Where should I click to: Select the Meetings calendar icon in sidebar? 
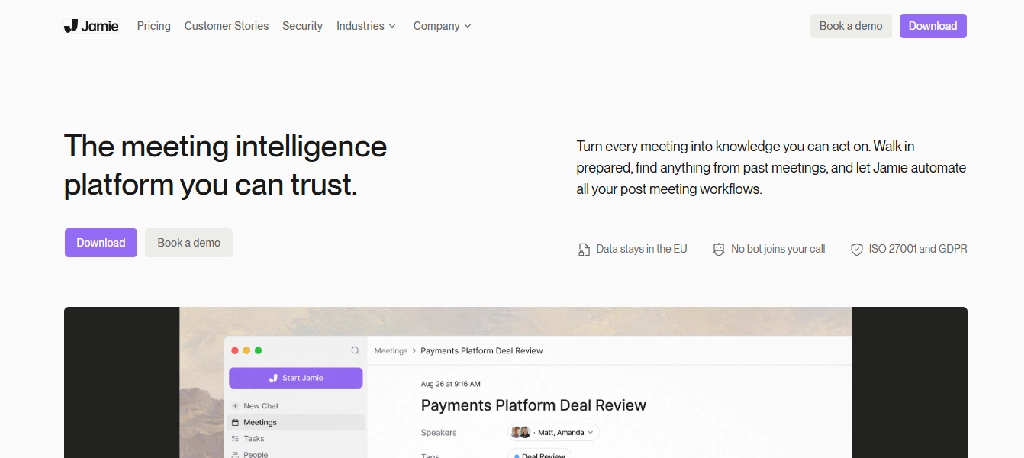(235, 422)
